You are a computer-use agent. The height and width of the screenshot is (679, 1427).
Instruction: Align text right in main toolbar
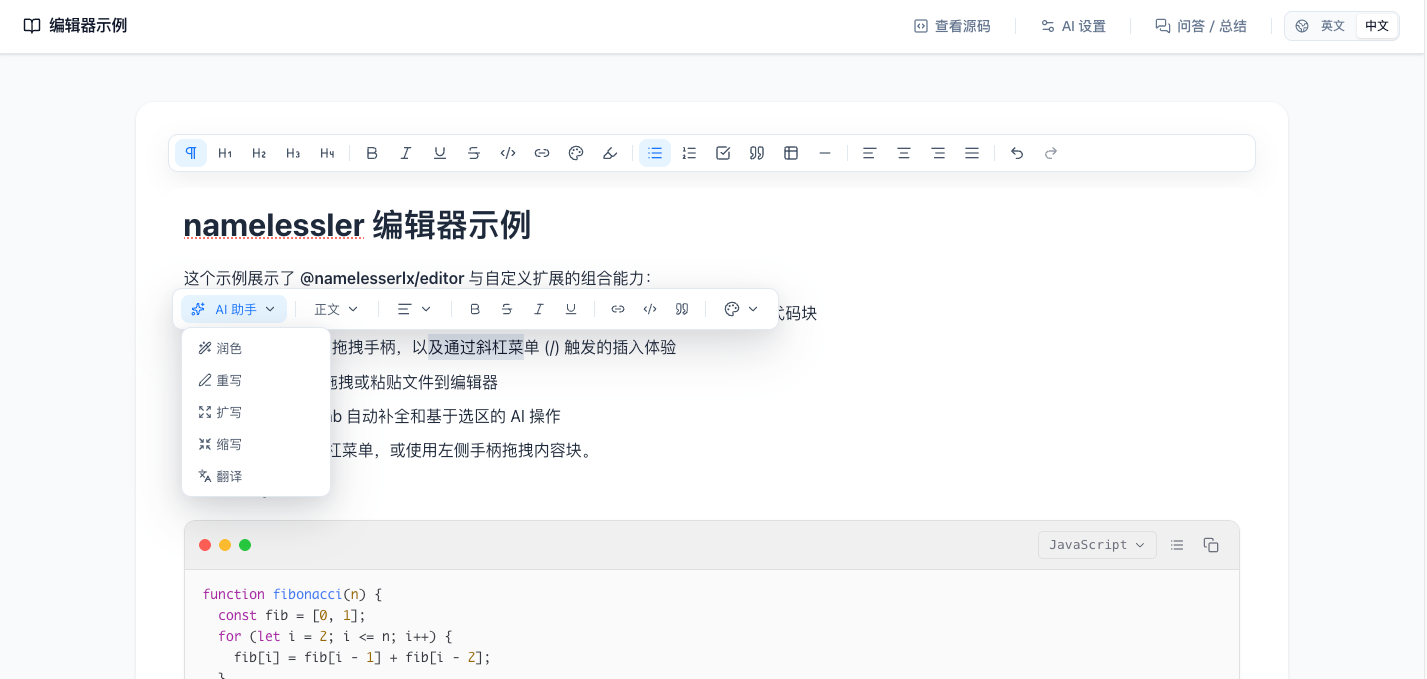[x=938, y=153]
